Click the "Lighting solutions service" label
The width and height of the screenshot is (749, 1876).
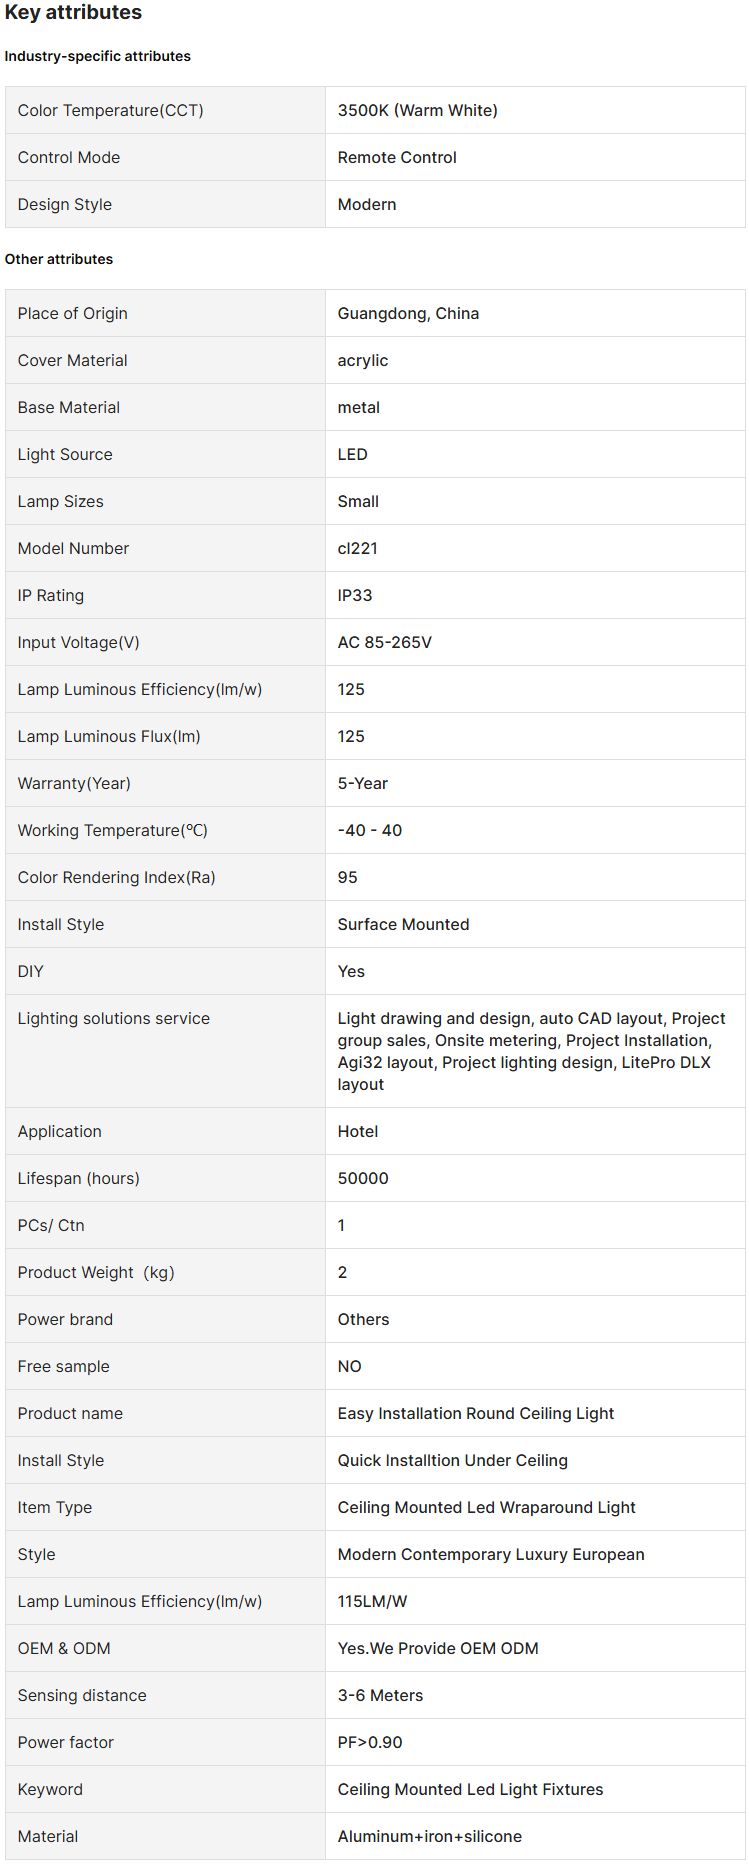(113, 1019)
